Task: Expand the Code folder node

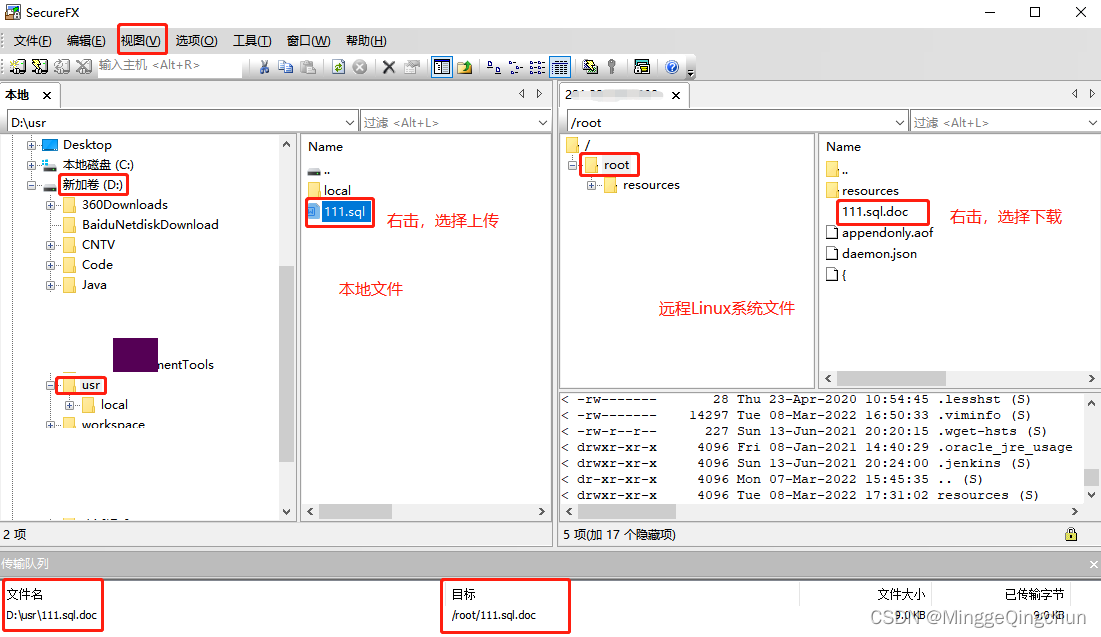Action: (50, 265)
